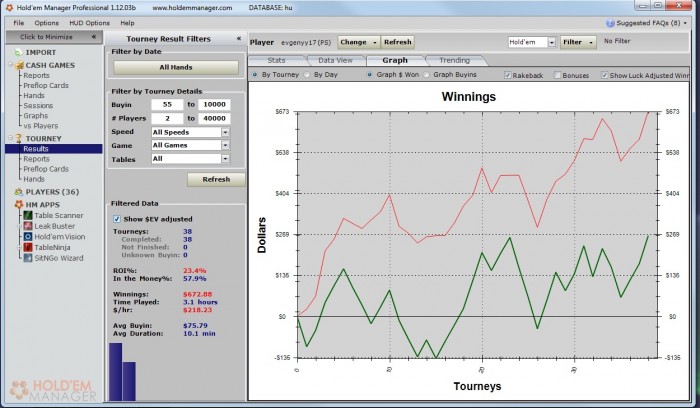
Task: Collapse the CASH GAMES tree node
Action: (x=10, y=65)
